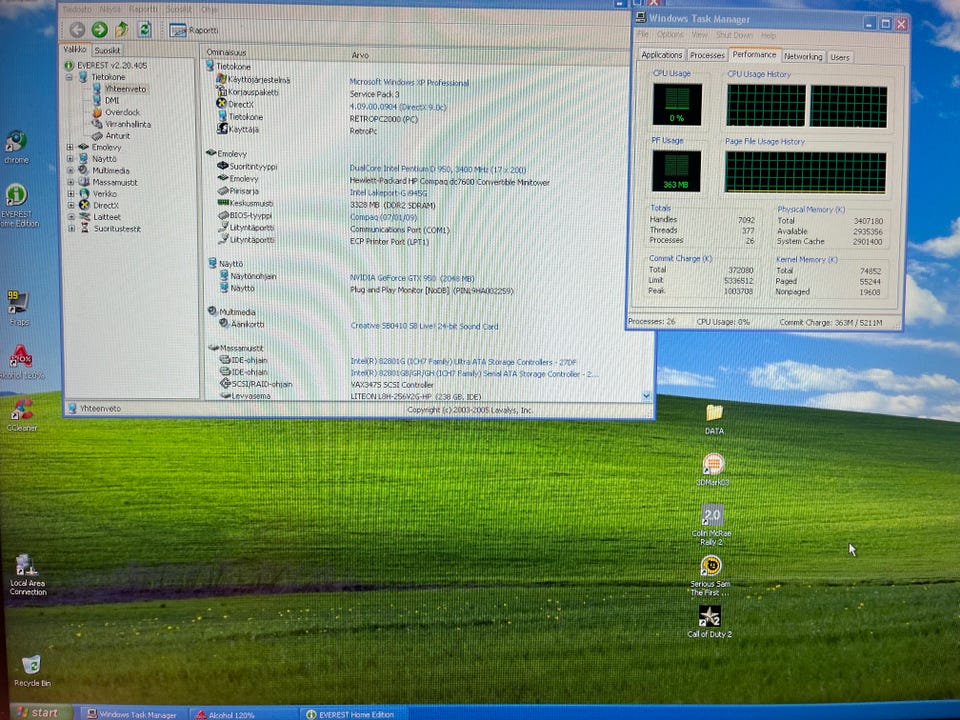Activate Windows Task Manager taskbar button

tap(131, 714)
